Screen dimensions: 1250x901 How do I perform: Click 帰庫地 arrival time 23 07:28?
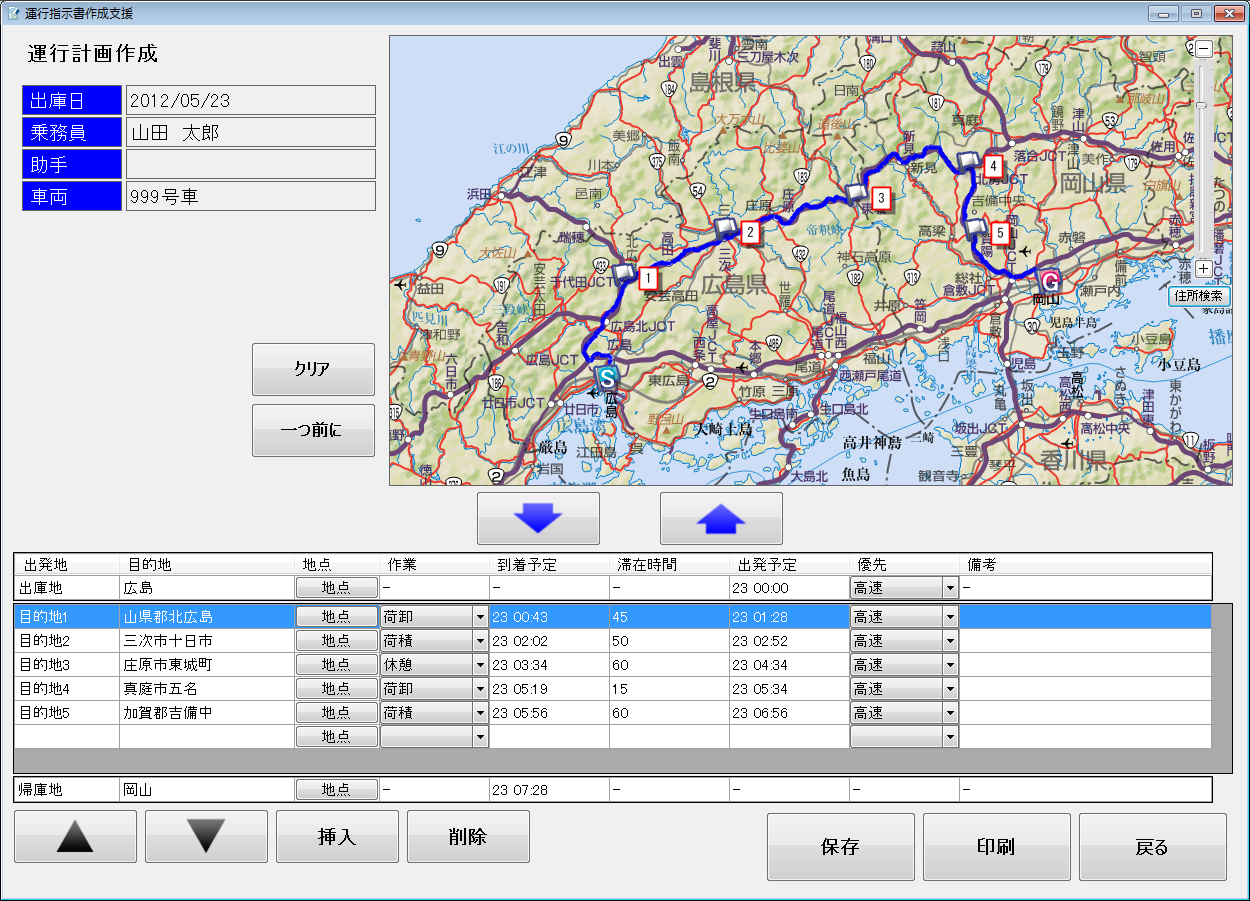[x=549, y=790]
